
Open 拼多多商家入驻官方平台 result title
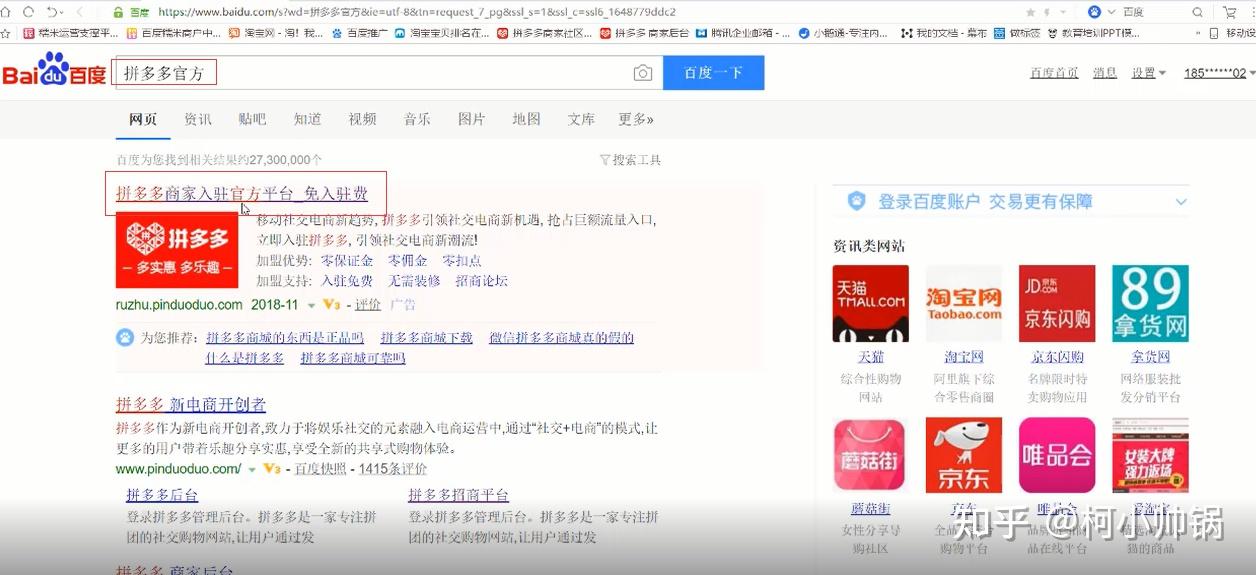coord(242,193)
